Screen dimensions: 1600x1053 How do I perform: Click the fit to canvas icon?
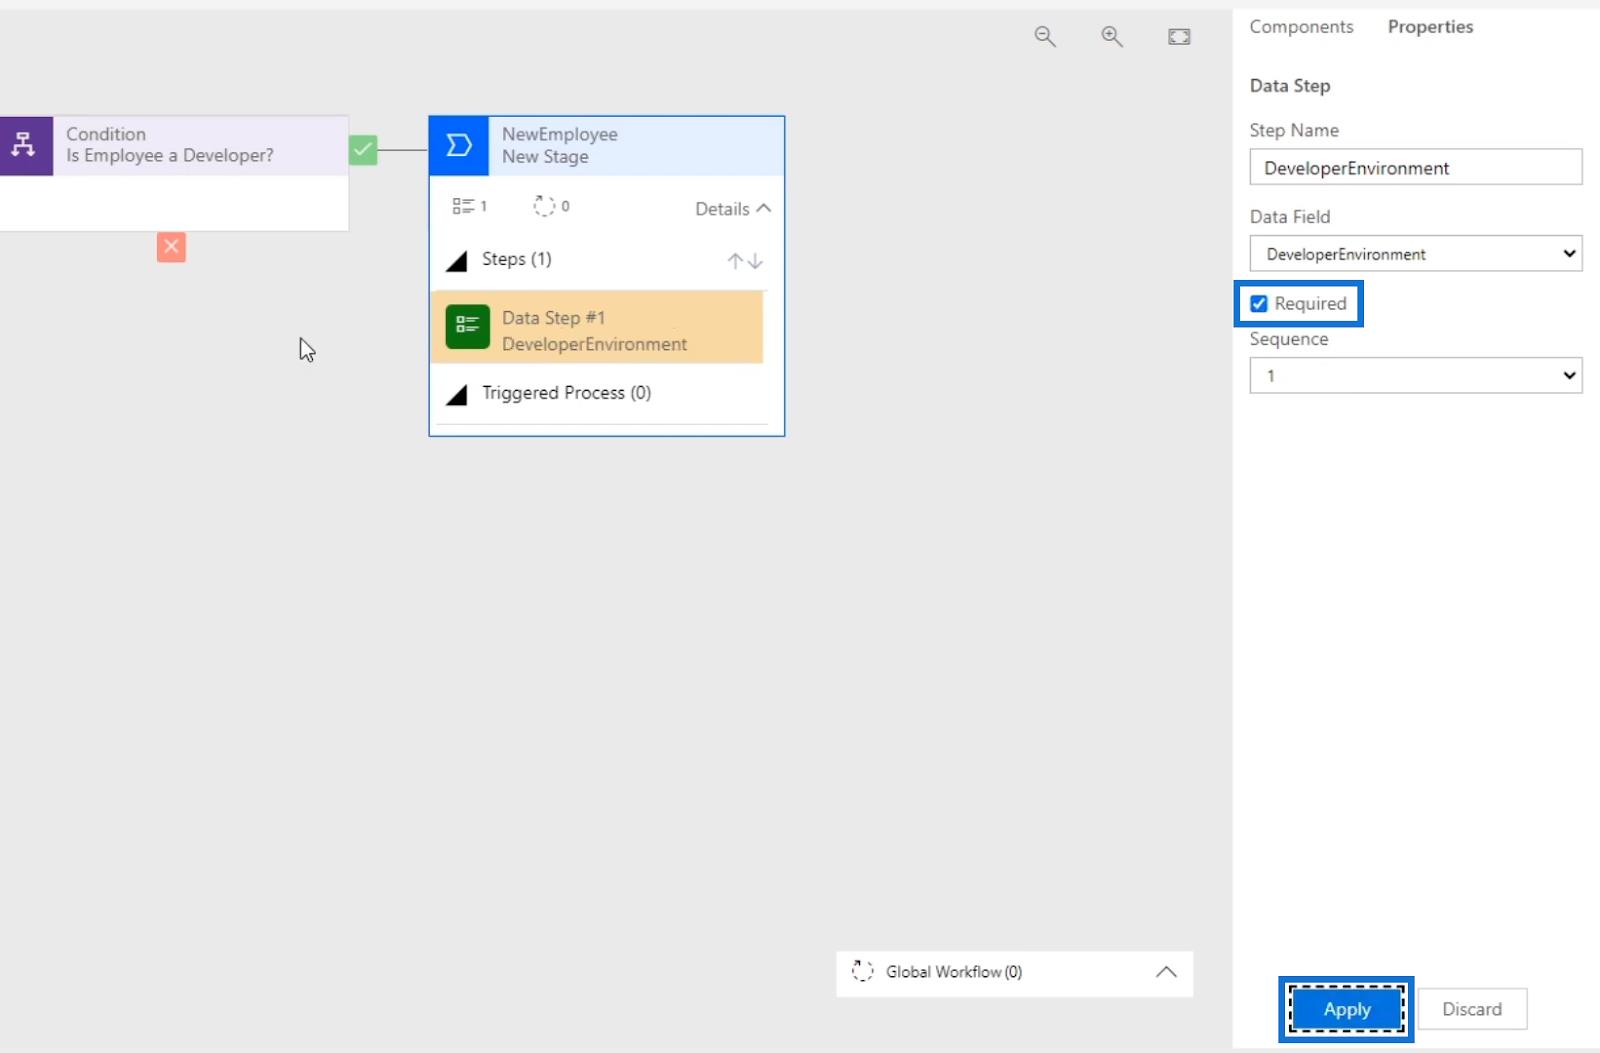tap(1179, 37)
